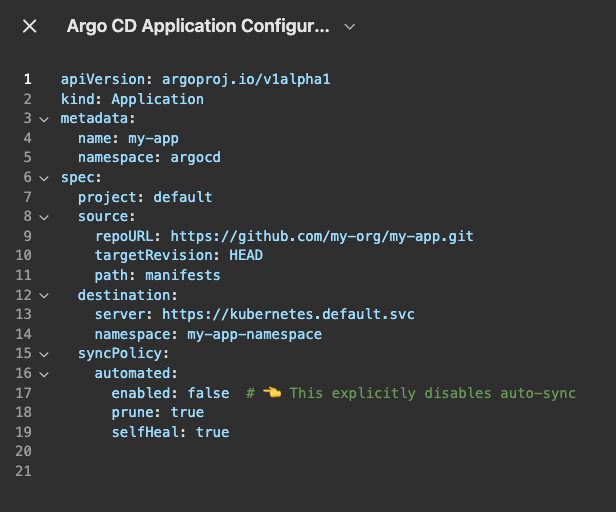The image size is (616, 512).
Task: Open the dropdown next to the document title
Action: [349, 27]
